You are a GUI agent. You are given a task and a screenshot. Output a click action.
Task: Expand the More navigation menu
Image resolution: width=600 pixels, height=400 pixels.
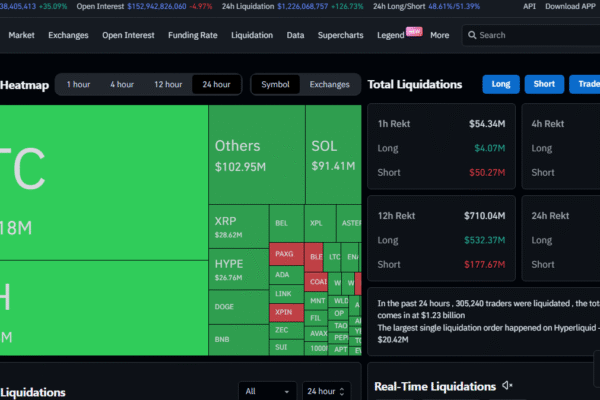tap(439, 35)
